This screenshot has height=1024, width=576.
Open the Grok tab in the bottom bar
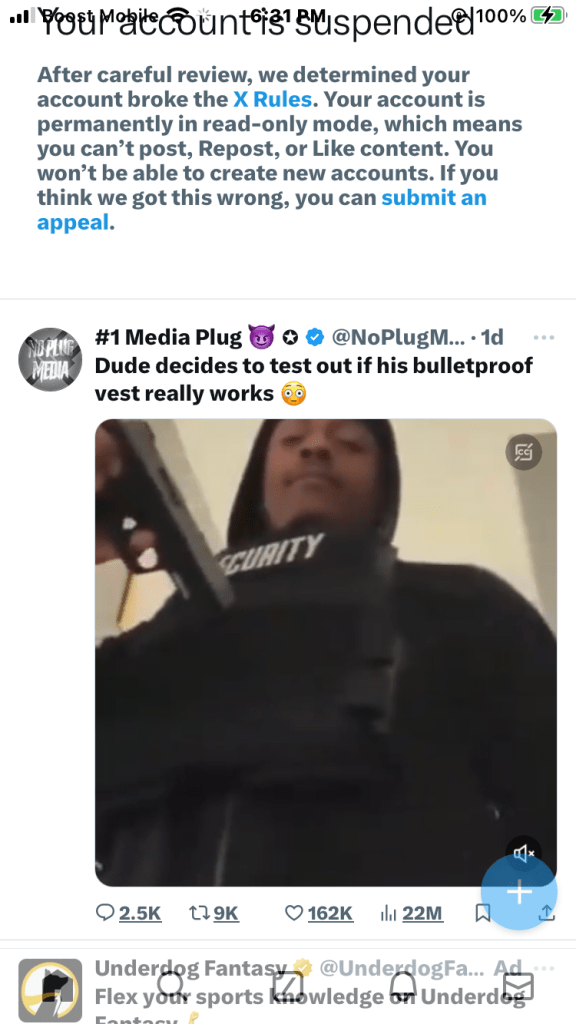point(287,985)
